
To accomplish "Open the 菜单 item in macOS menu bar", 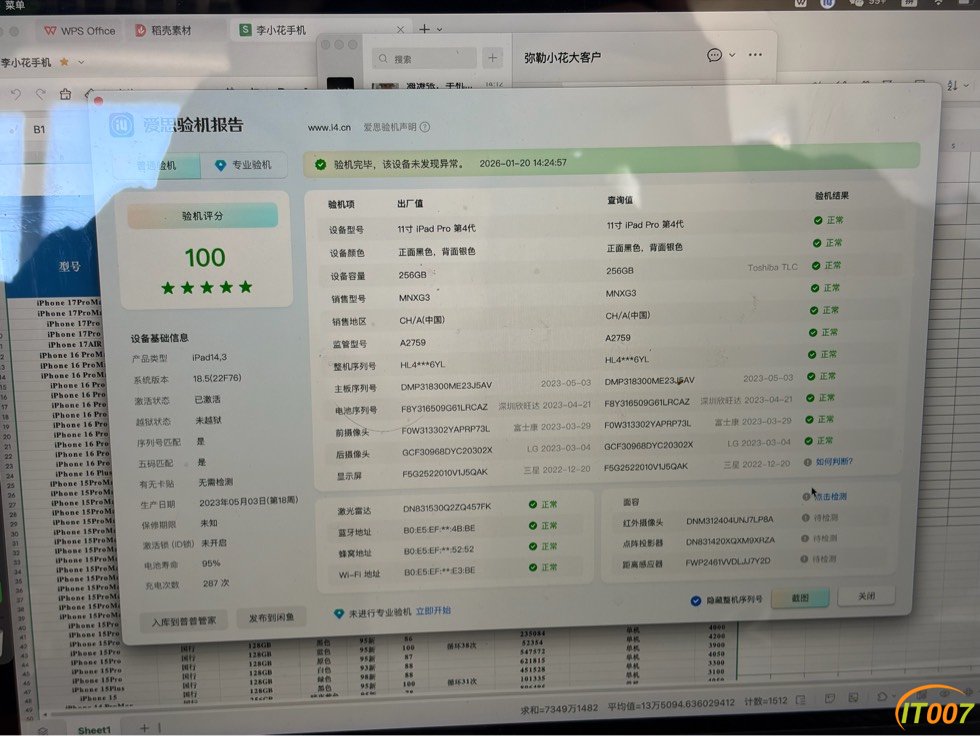I will 14,5.
